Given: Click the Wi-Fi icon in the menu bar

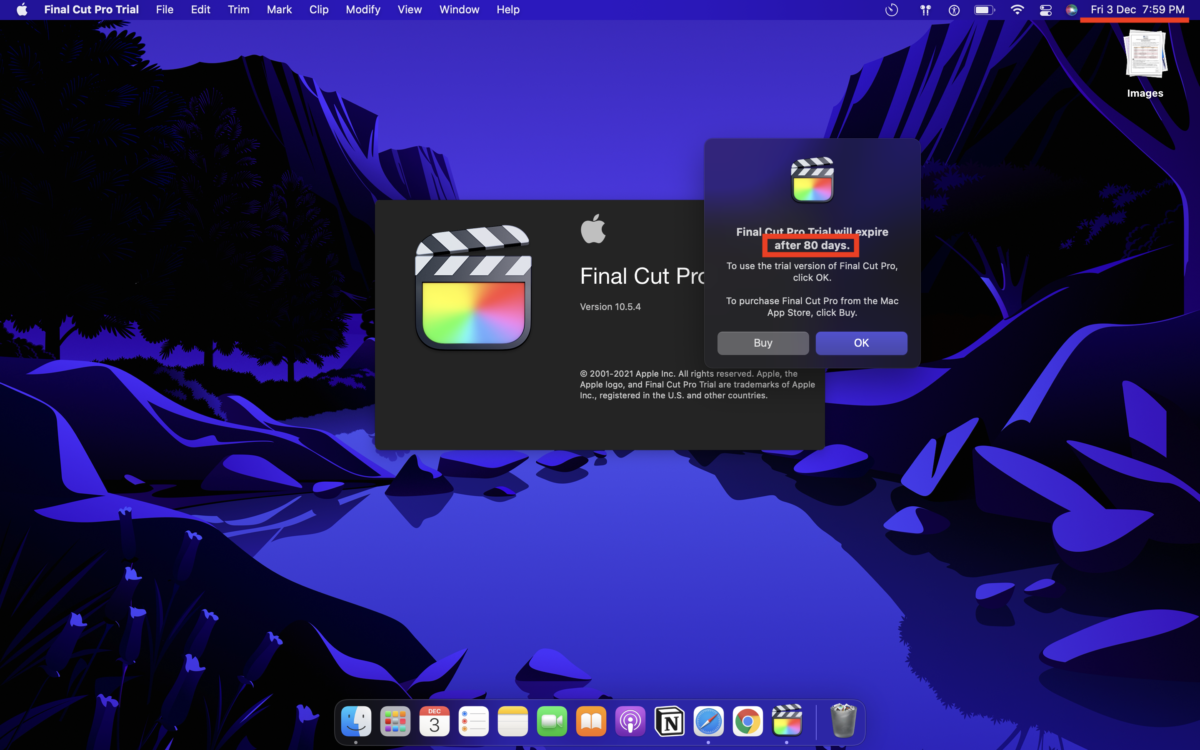Looking at the screenshot, I should click(x=1017, y=10).
